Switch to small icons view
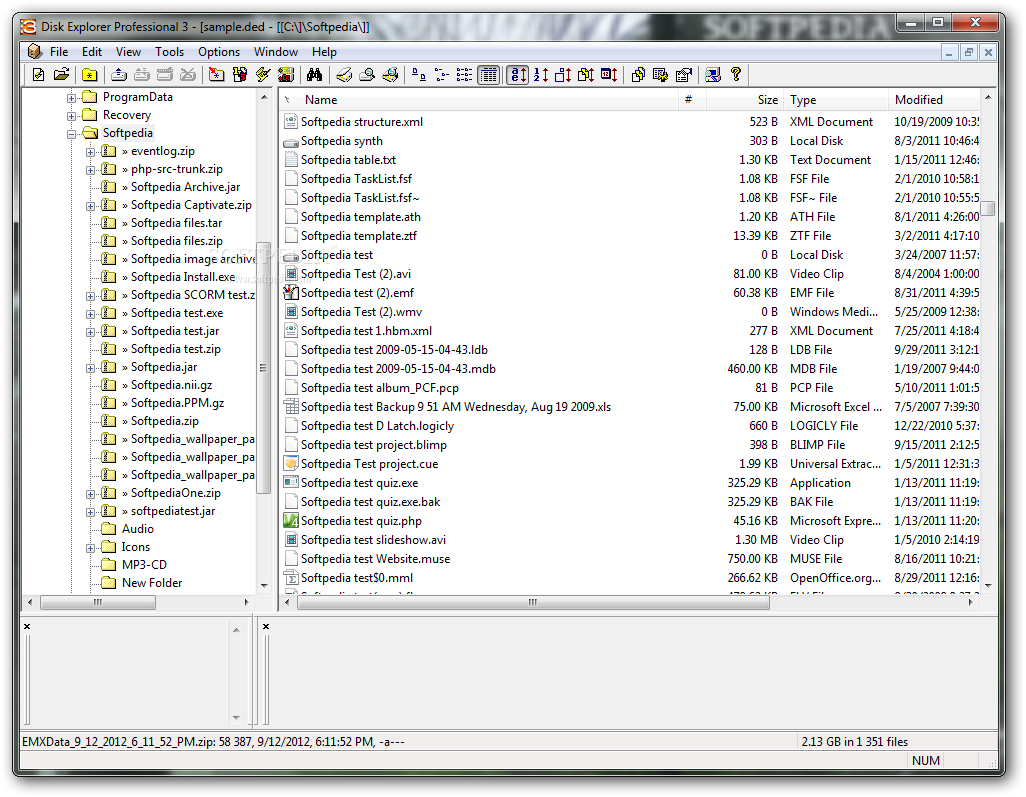This screenshot has width=1026, height=797. pyautogui.click(x=442, y=75)
